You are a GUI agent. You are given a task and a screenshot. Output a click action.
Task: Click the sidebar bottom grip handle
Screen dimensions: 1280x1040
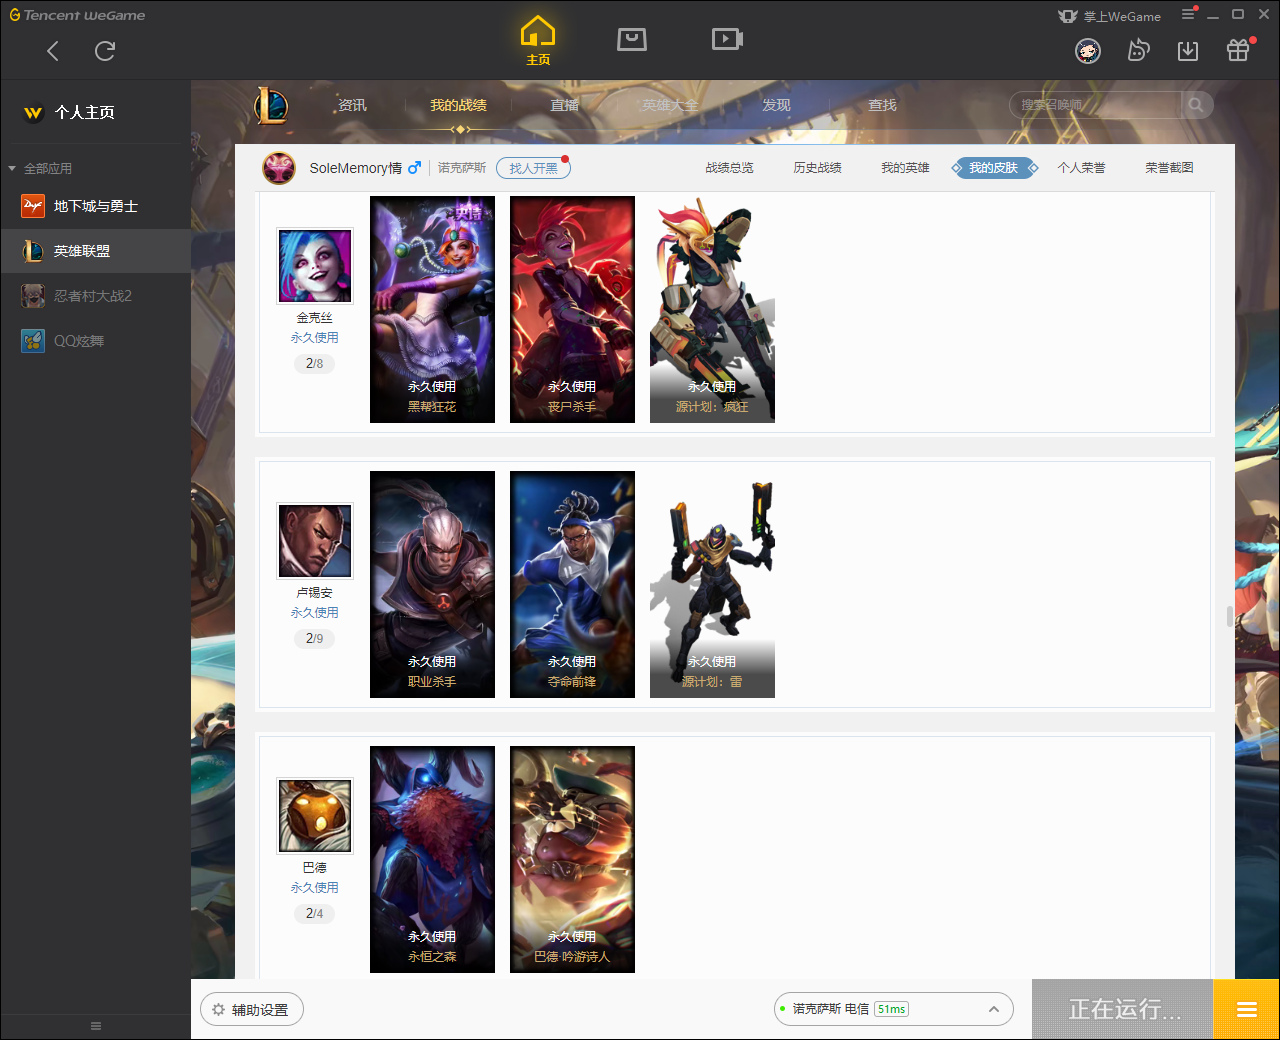click(96, 1026)
